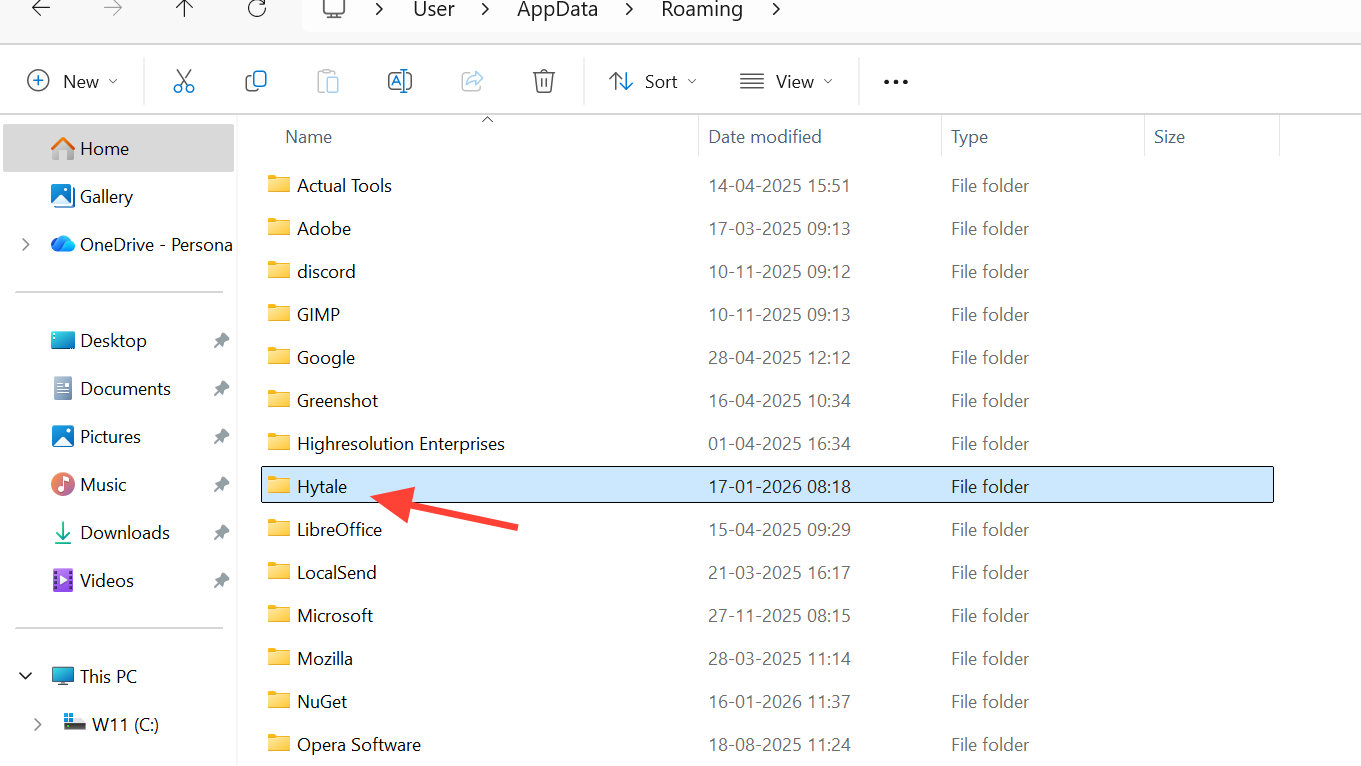Select the Hytale folder
This screenshot has height=766, width=1361.
coord(322,487)
